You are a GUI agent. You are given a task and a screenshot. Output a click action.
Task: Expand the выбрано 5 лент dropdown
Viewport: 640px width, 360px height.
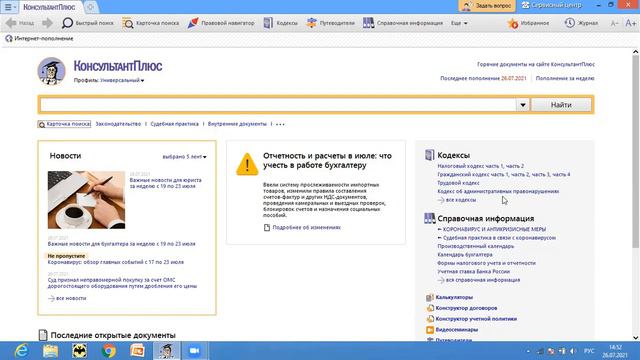coord(184,157)
